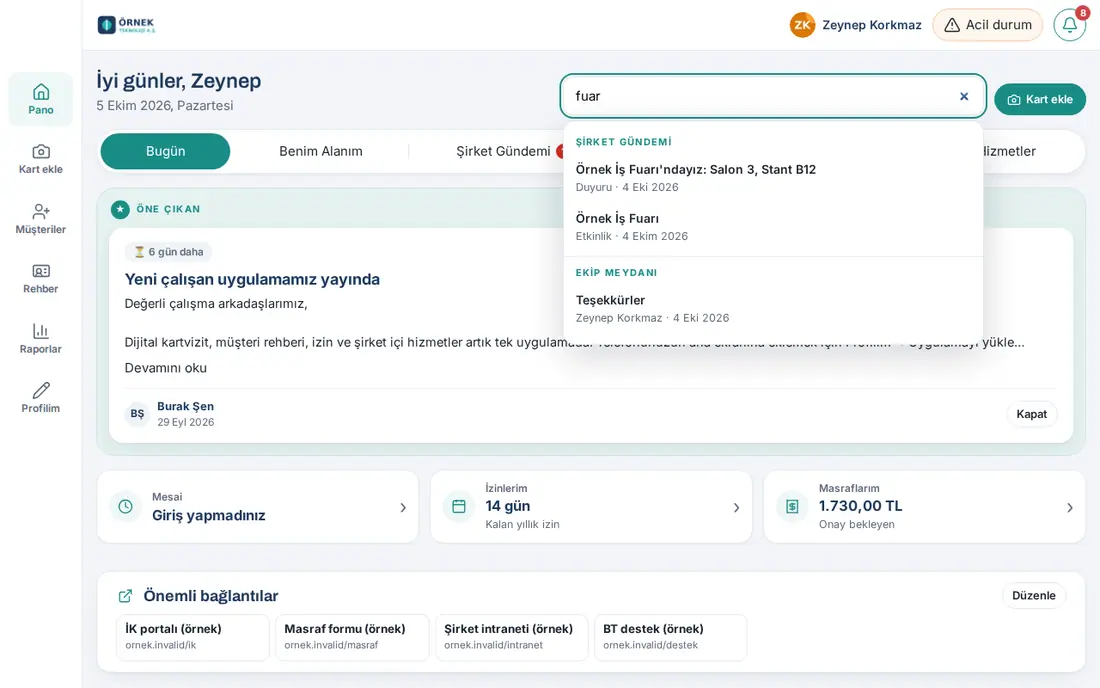The width and height of the screenshot is (1100, 688).
Task: Click the Örnek company logo
Action: [126, 25]
